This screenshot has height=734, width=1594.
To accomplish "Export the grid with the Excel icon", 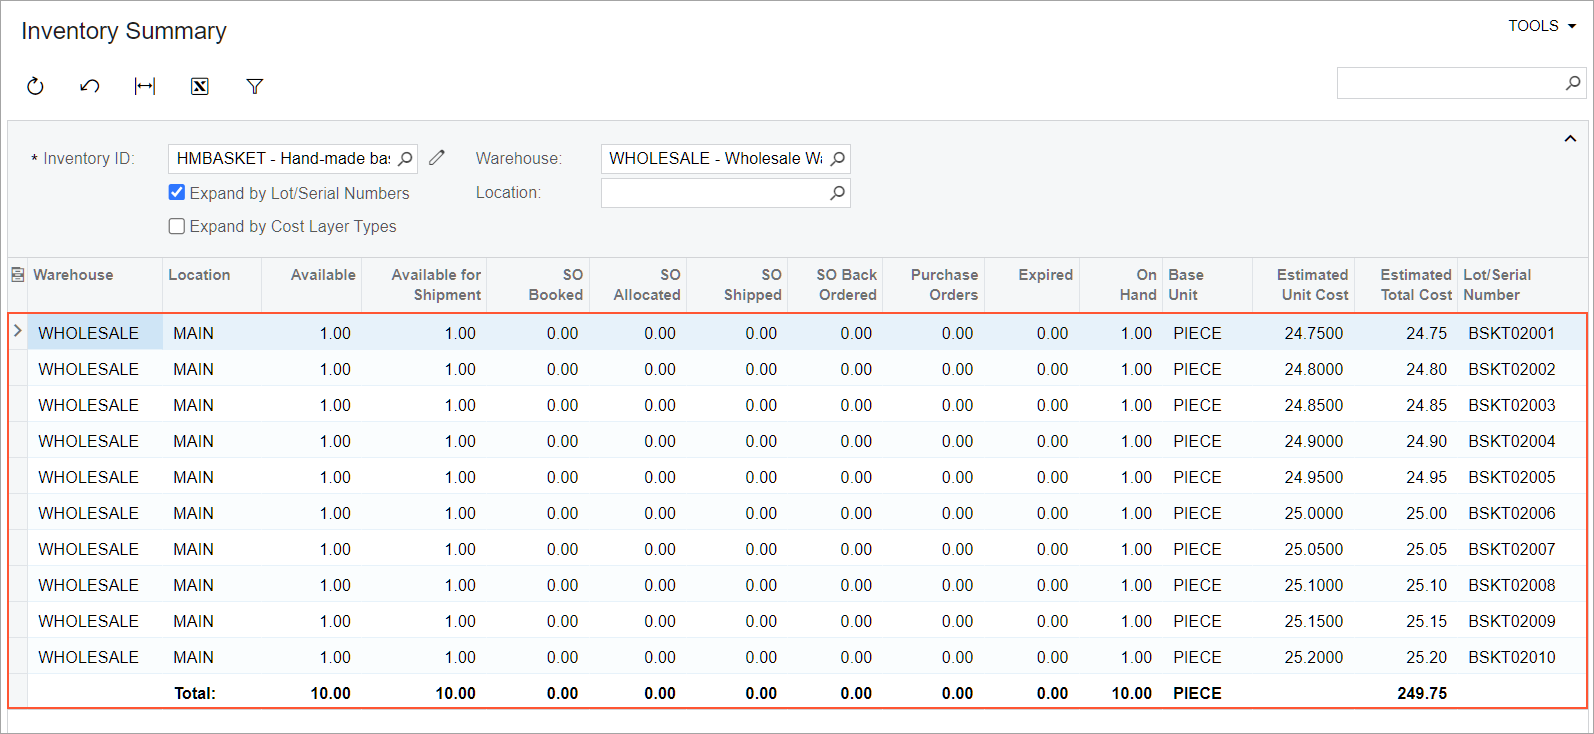I will point(200,87).
